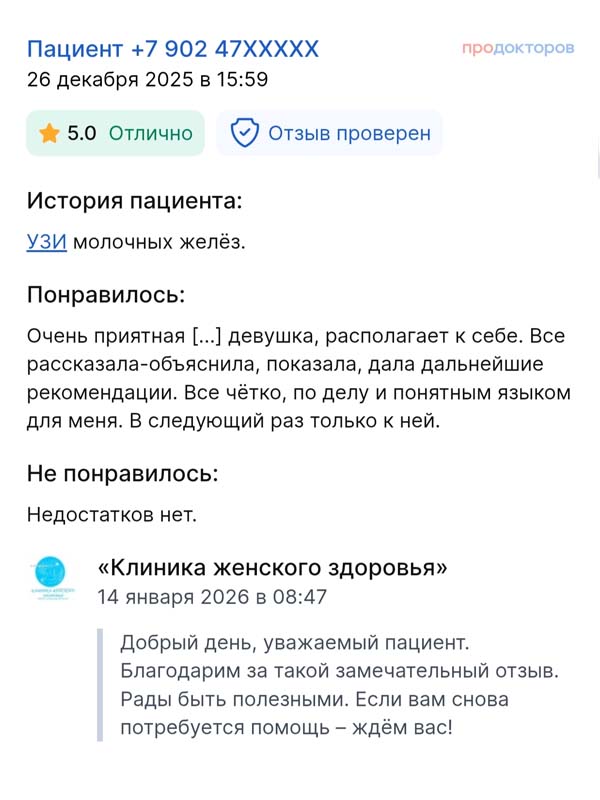Click the "История пациента:" heading
The width and height of the screenshot is (600, 800).
134,200
